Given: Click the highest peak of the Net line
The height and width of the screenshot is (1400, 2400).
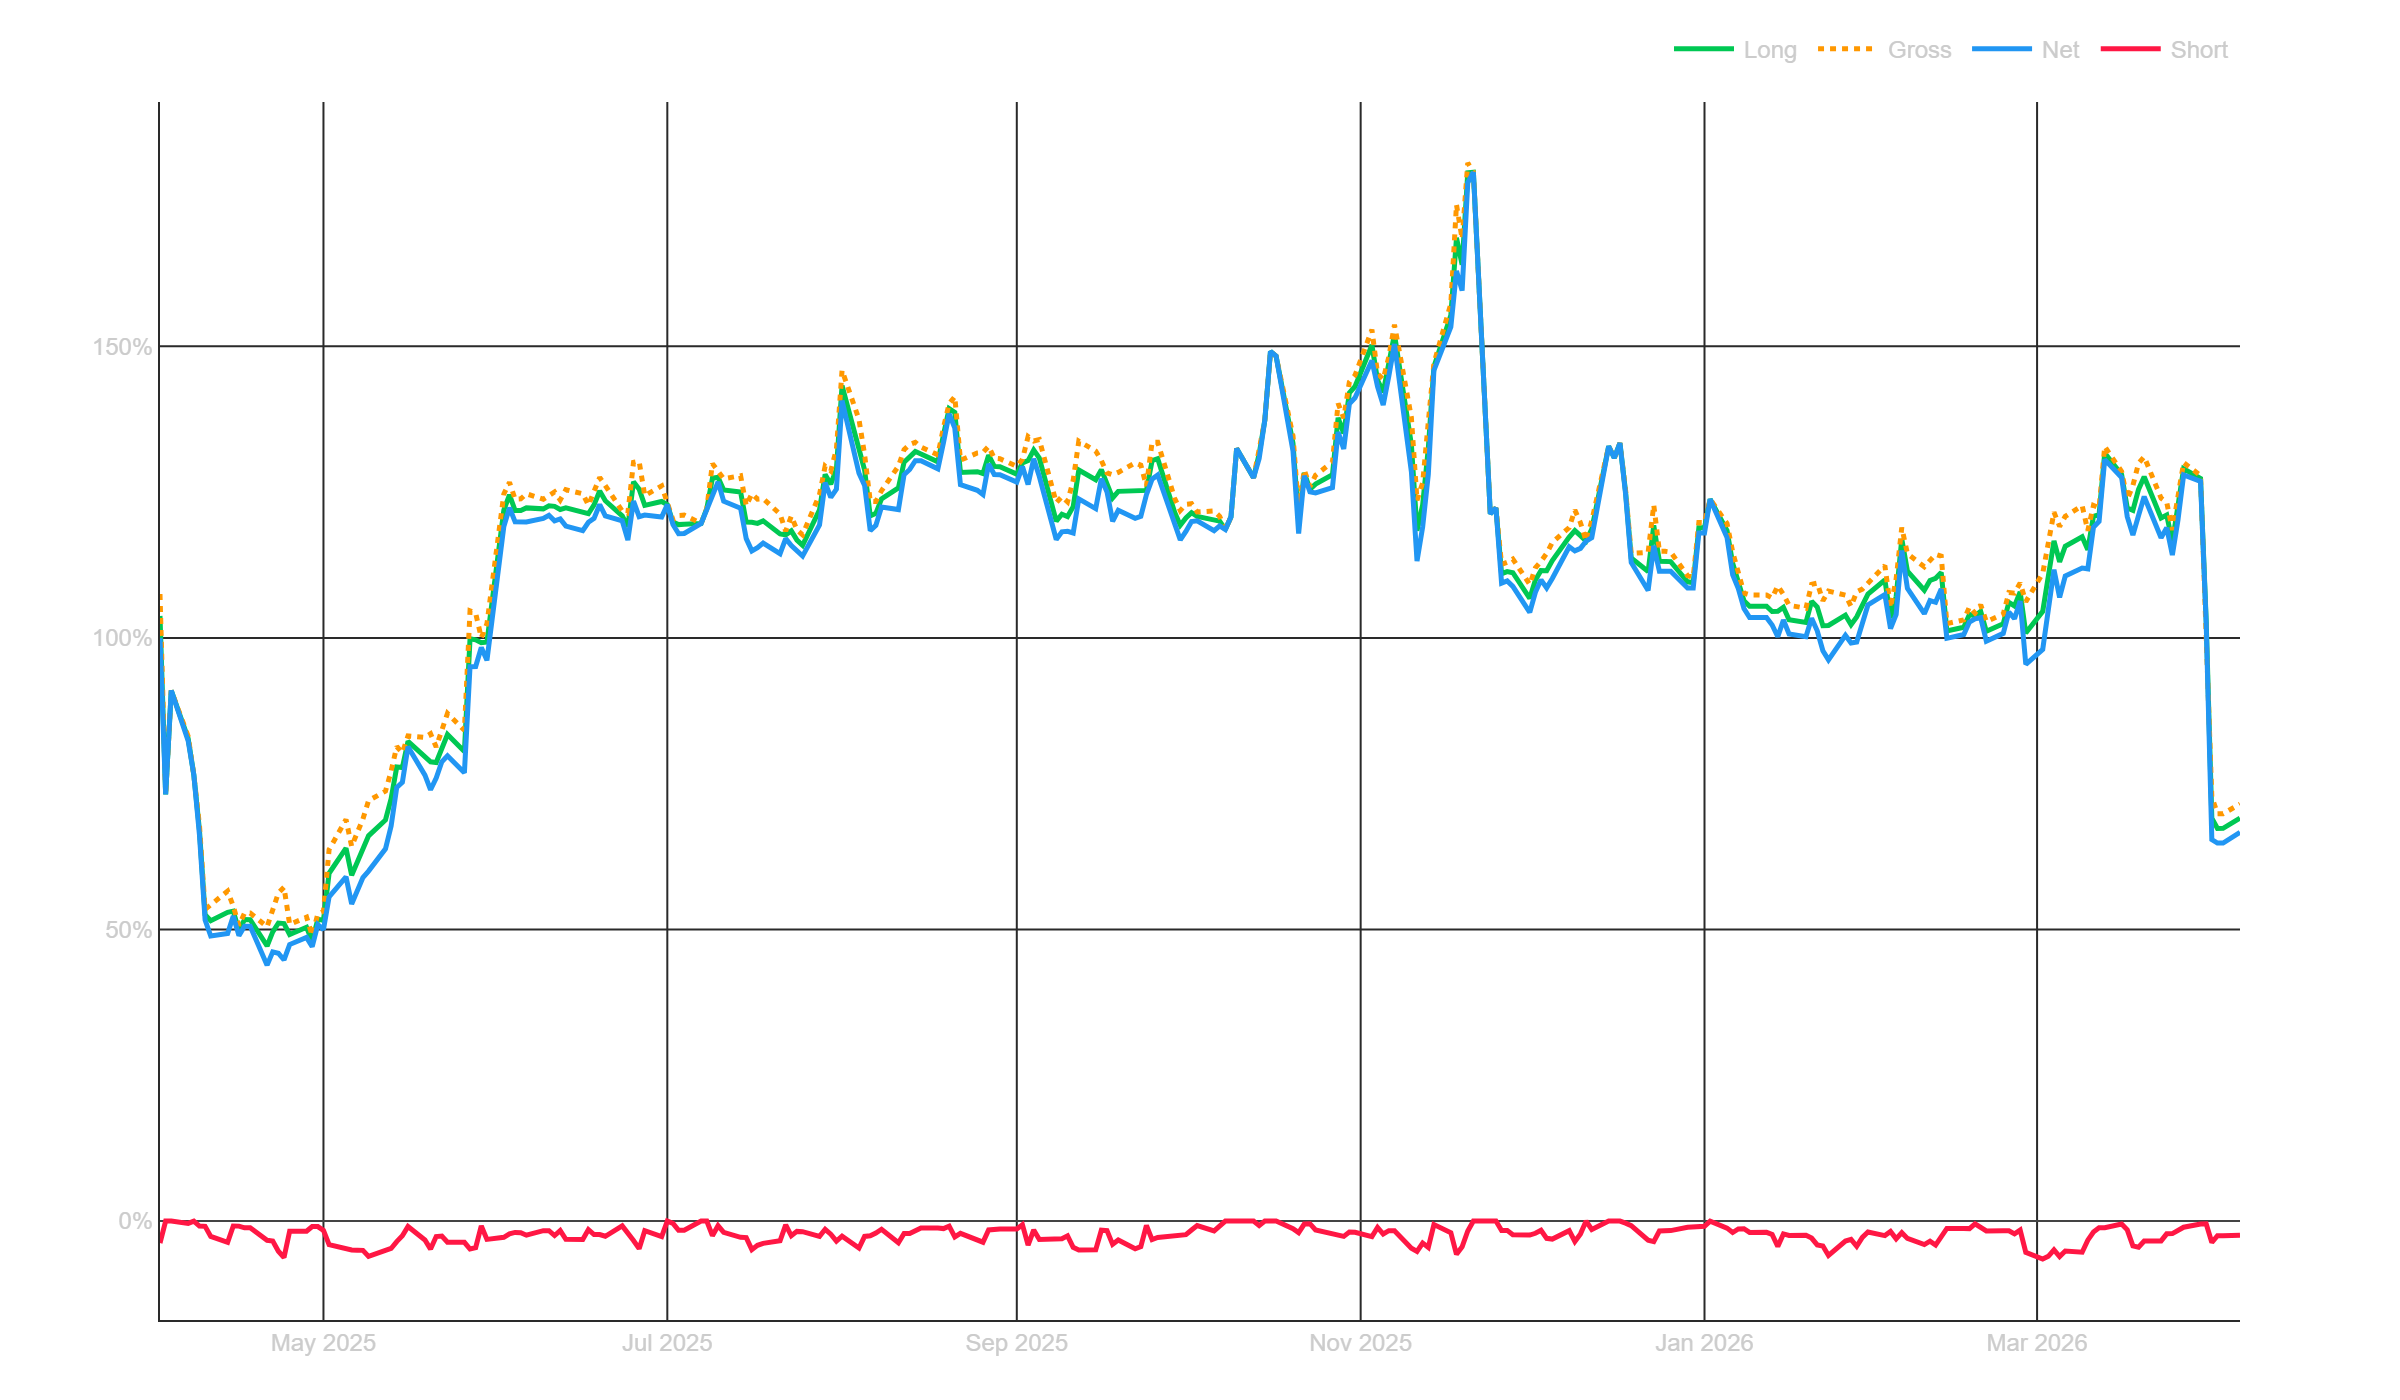Looking at the screenshot, I should pyautogui.click(x=1472, y=174).
